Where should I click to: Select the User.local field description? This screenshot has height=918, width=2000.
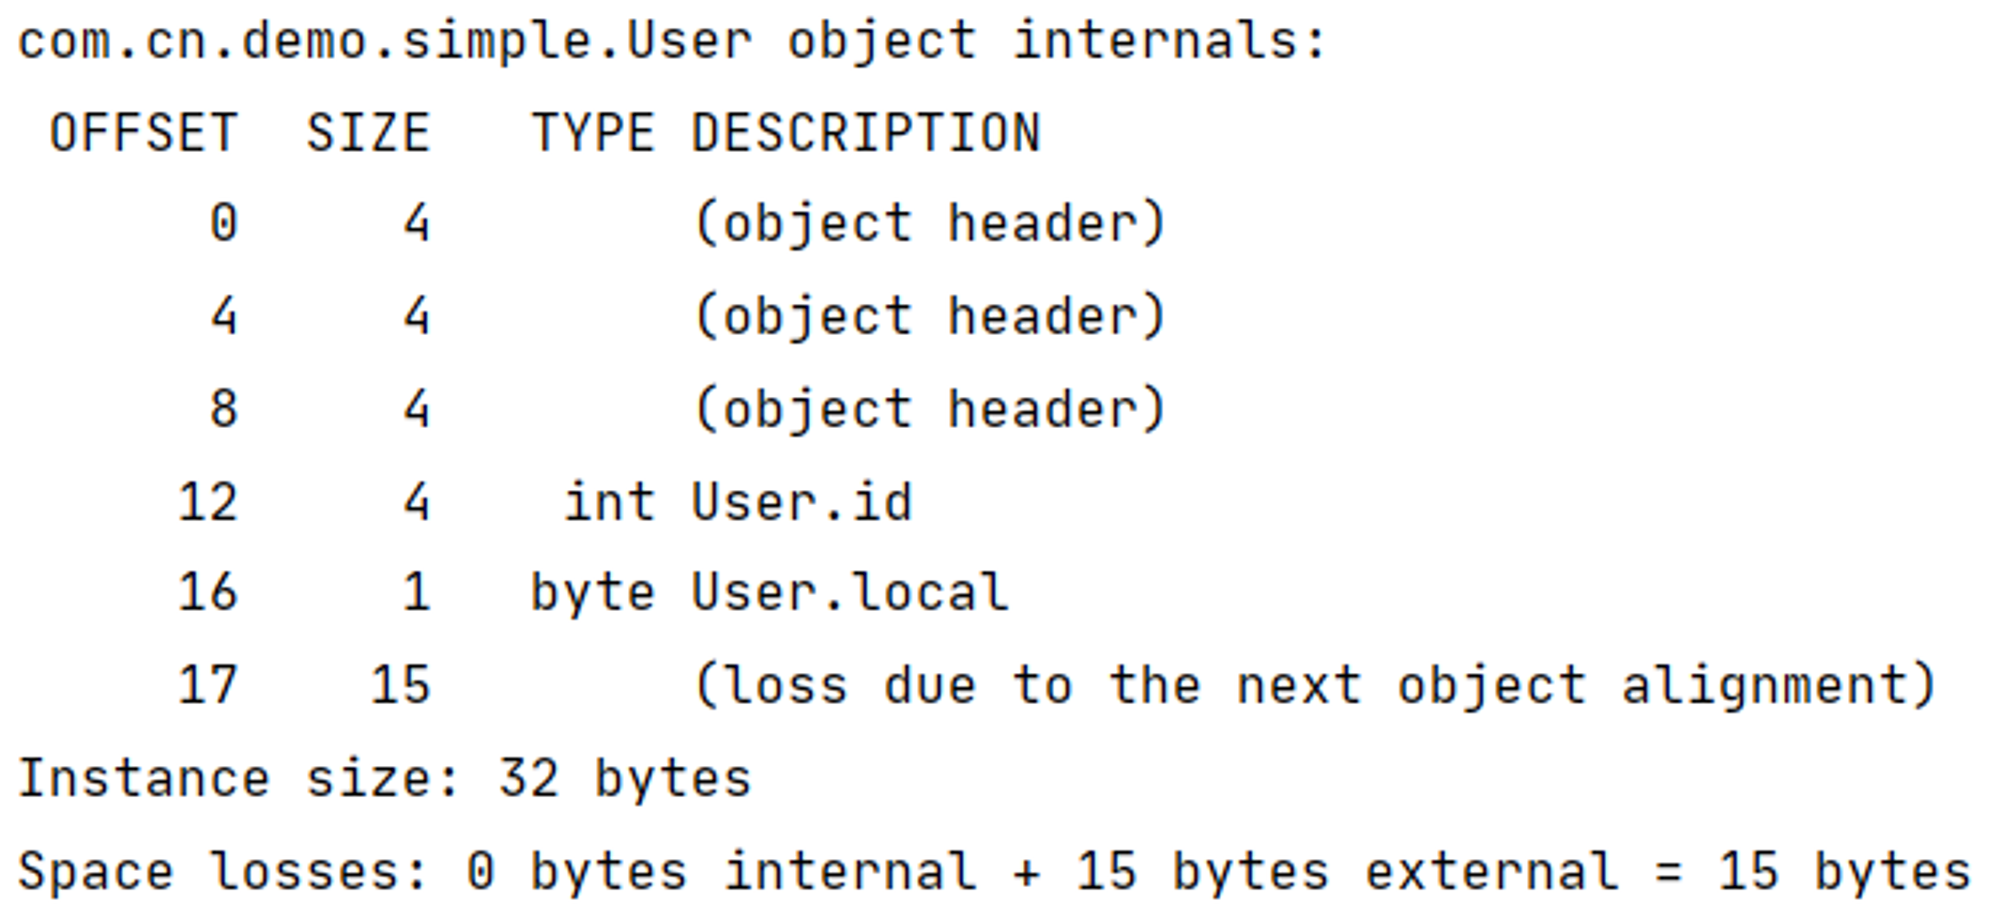click(x=850, y=592)
